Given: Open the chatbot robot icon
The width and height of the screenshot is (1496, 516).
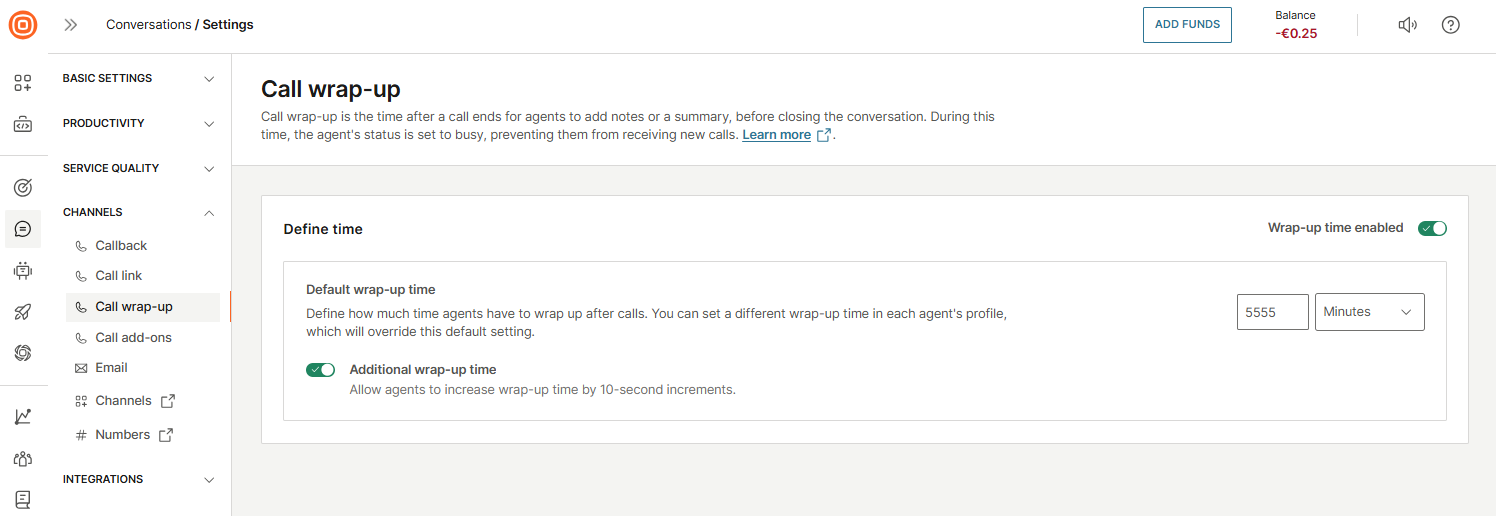Looking at the screenshot, I should [x=23, y=270].
